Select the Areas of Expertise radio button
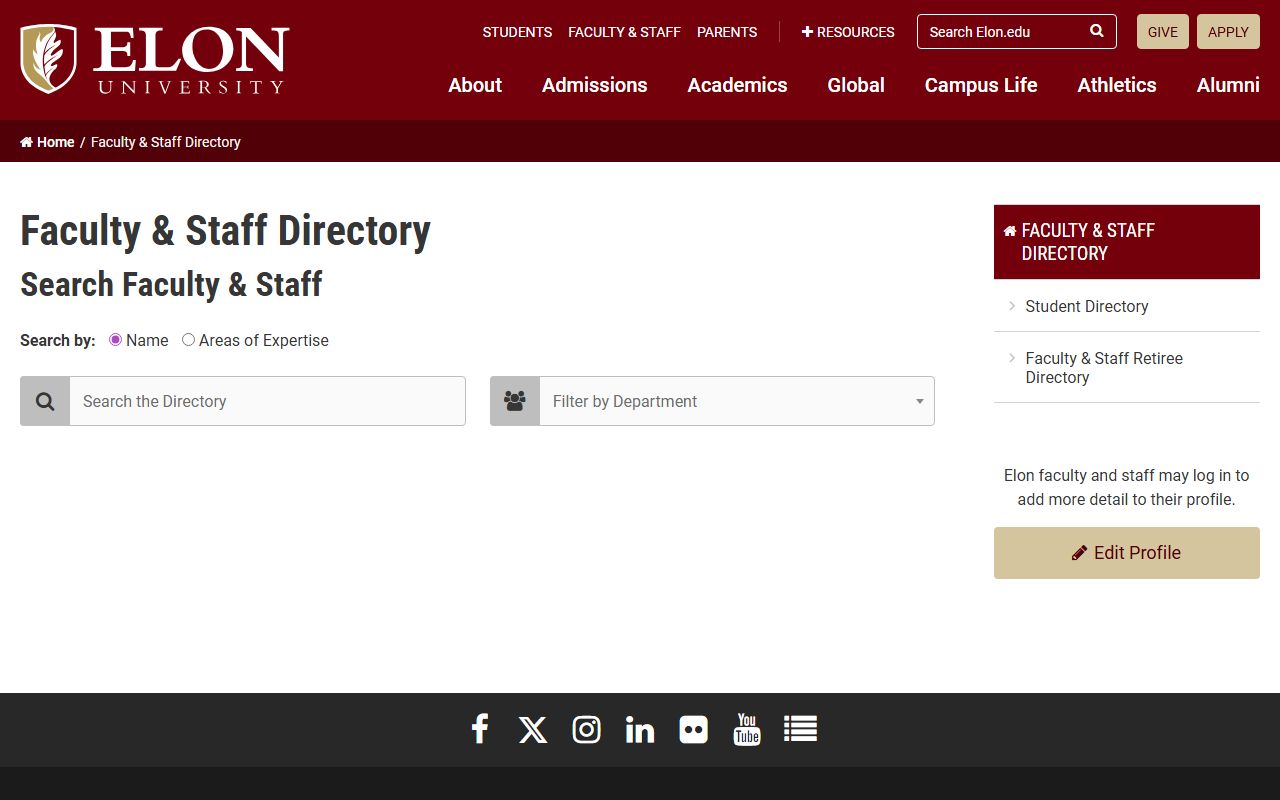Screen dimensions: 1280x800 (188, 340)
